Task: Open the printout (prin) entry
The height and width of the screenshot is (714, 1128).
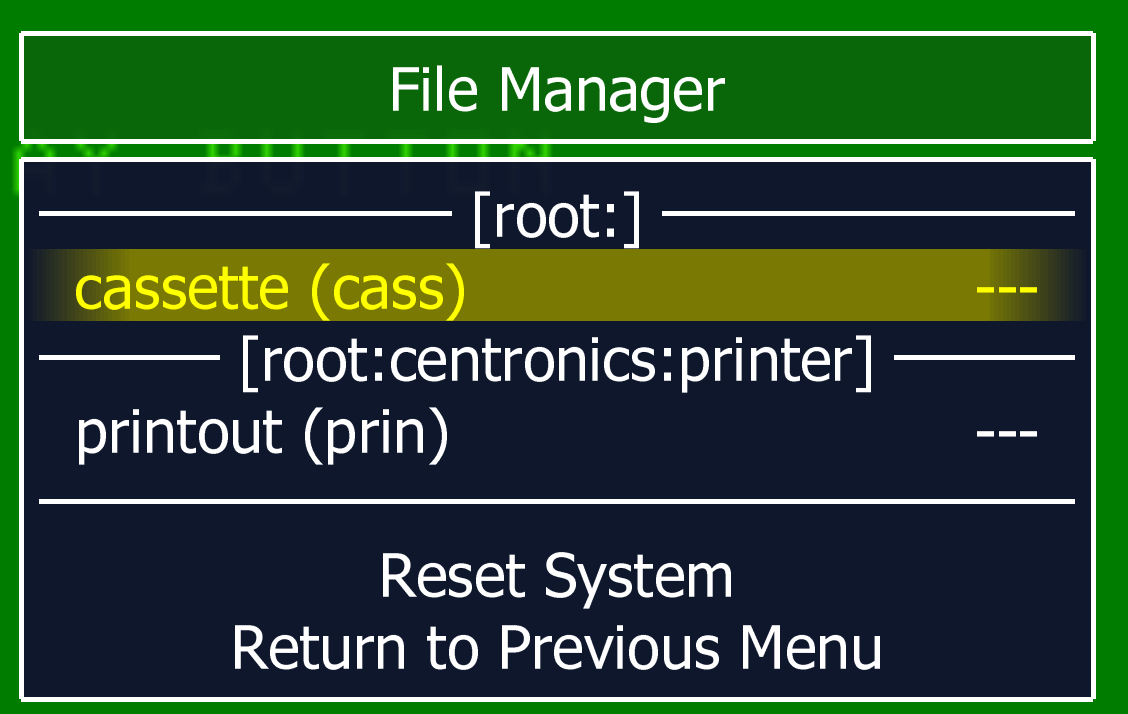Action: [557, 431]
